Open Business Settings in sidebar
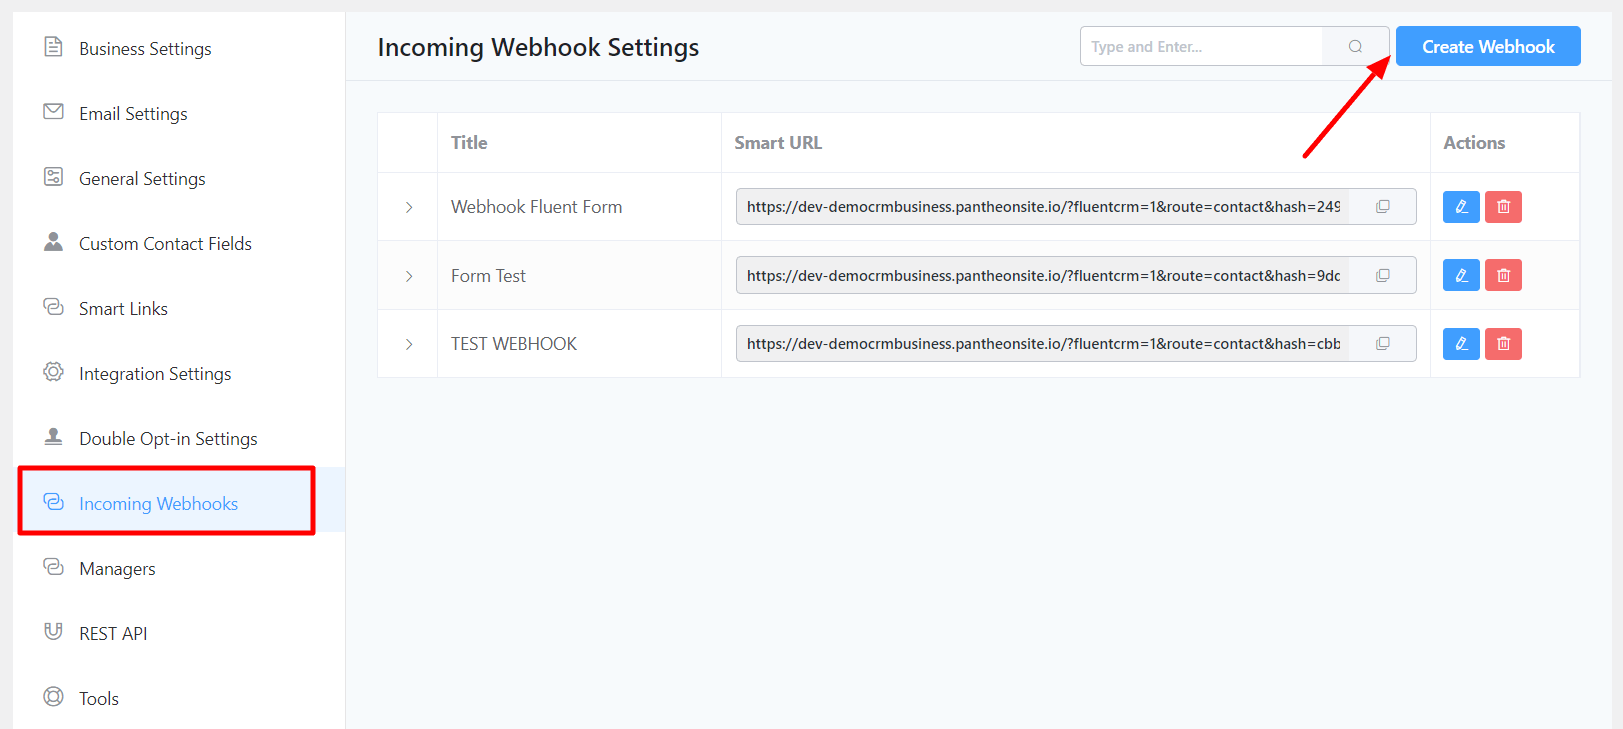Viewport: 1623px width, 729px height. (145, 49)
